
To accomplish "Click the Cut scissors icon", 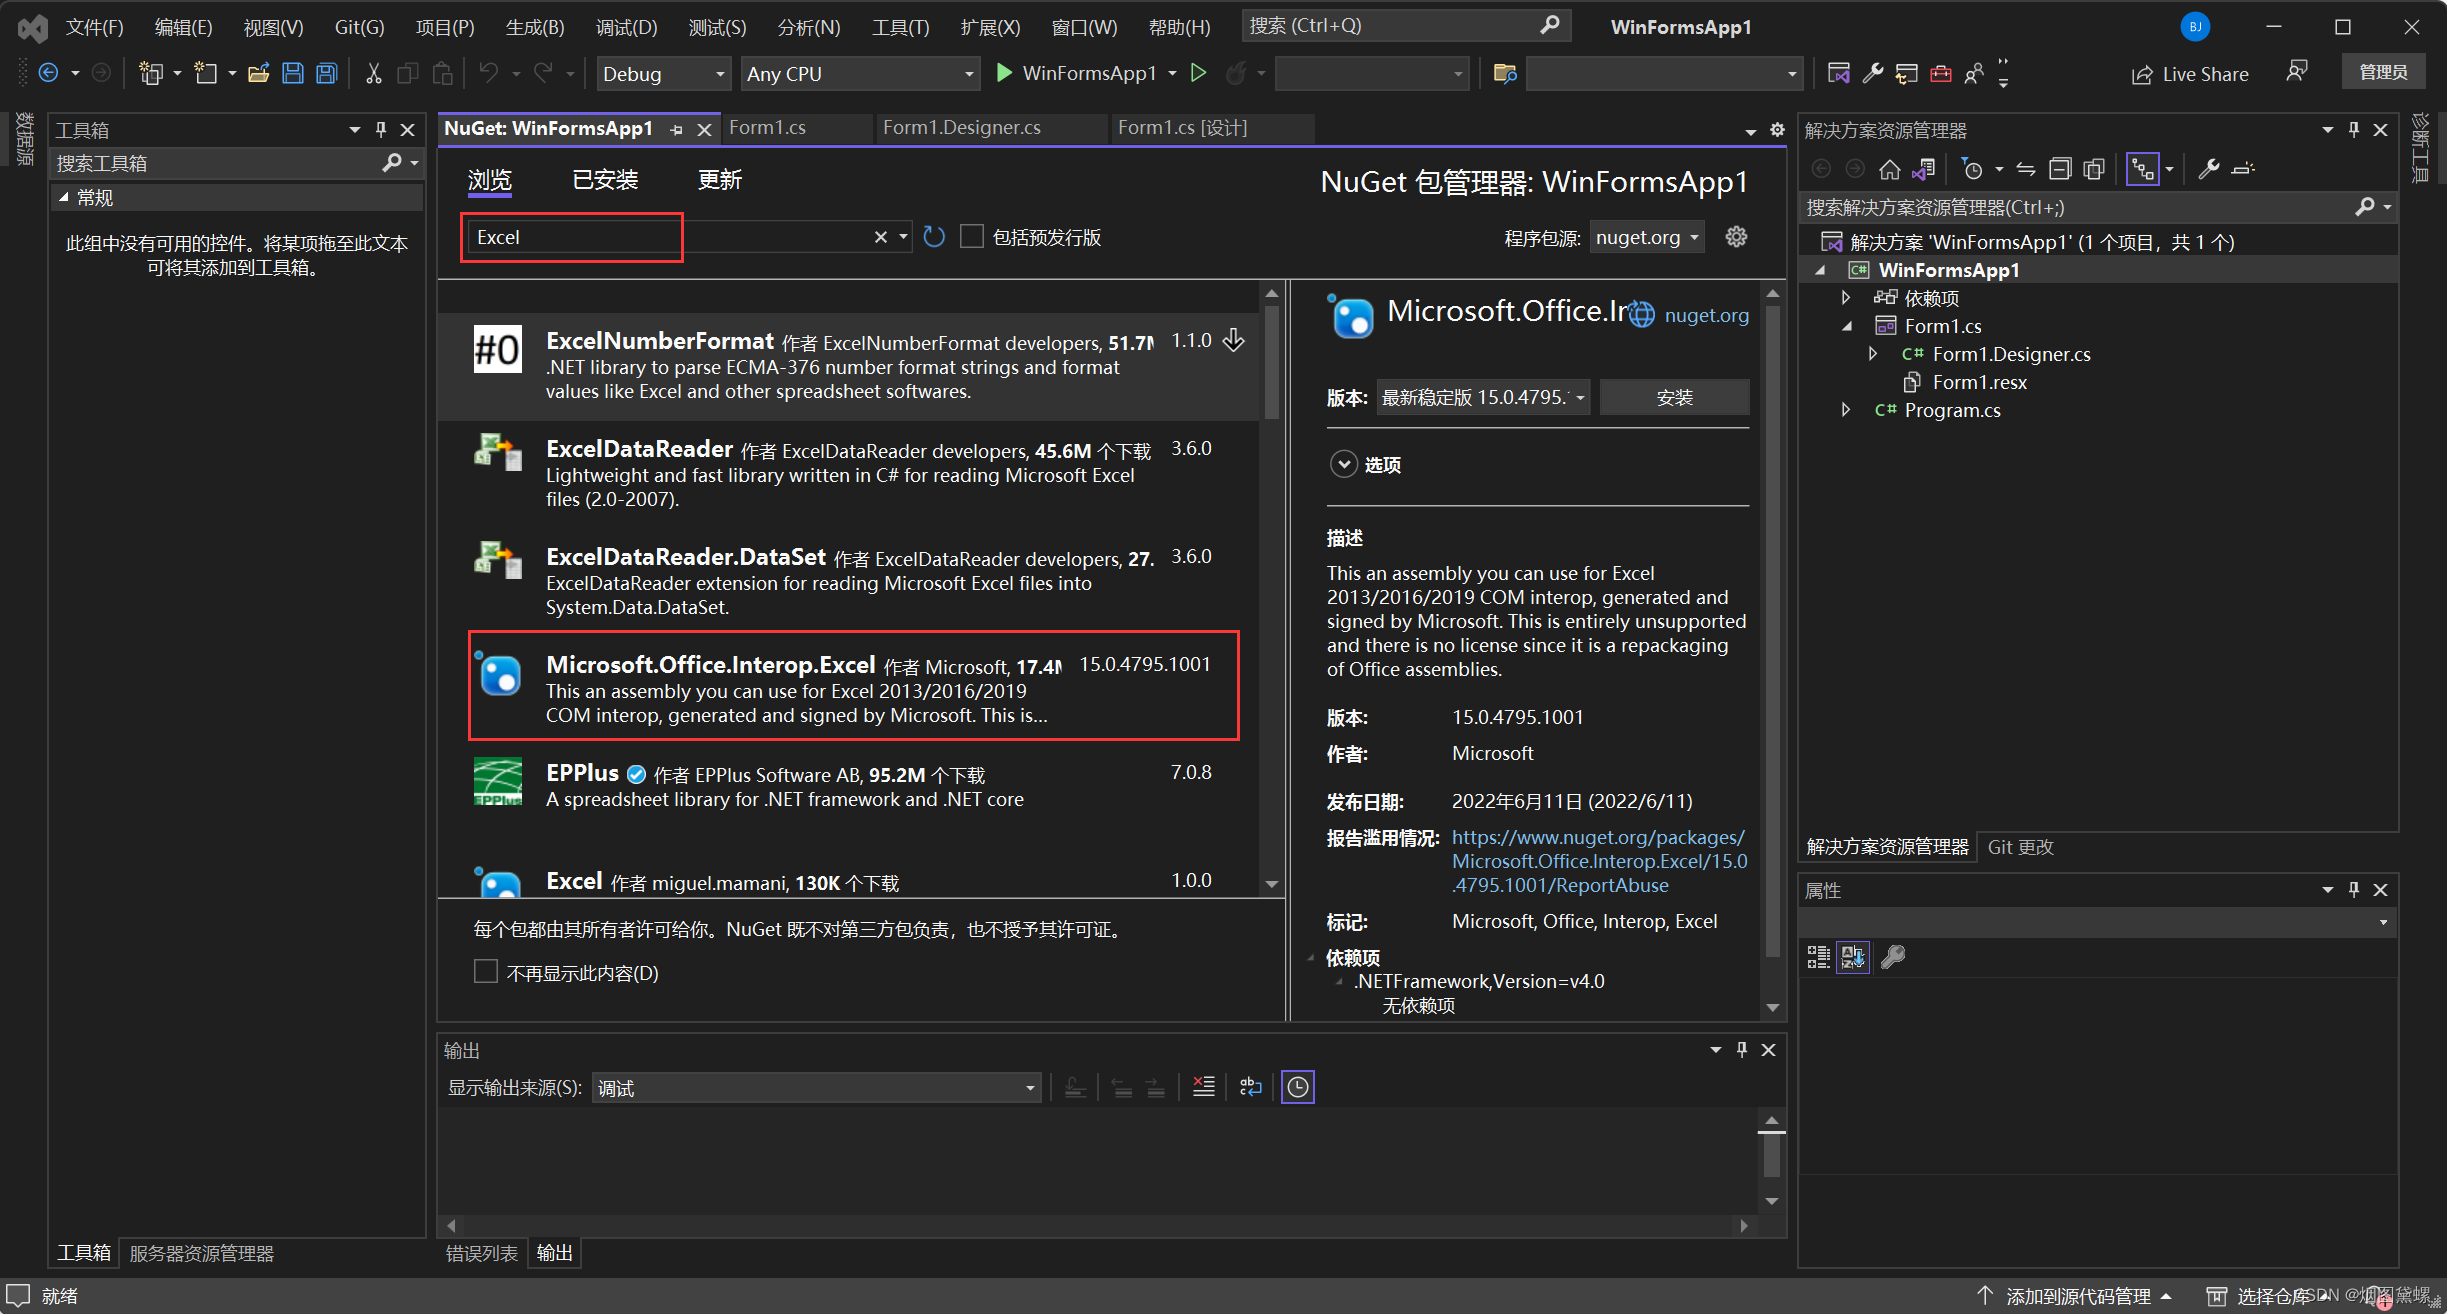I will click(x=373, y=73).
